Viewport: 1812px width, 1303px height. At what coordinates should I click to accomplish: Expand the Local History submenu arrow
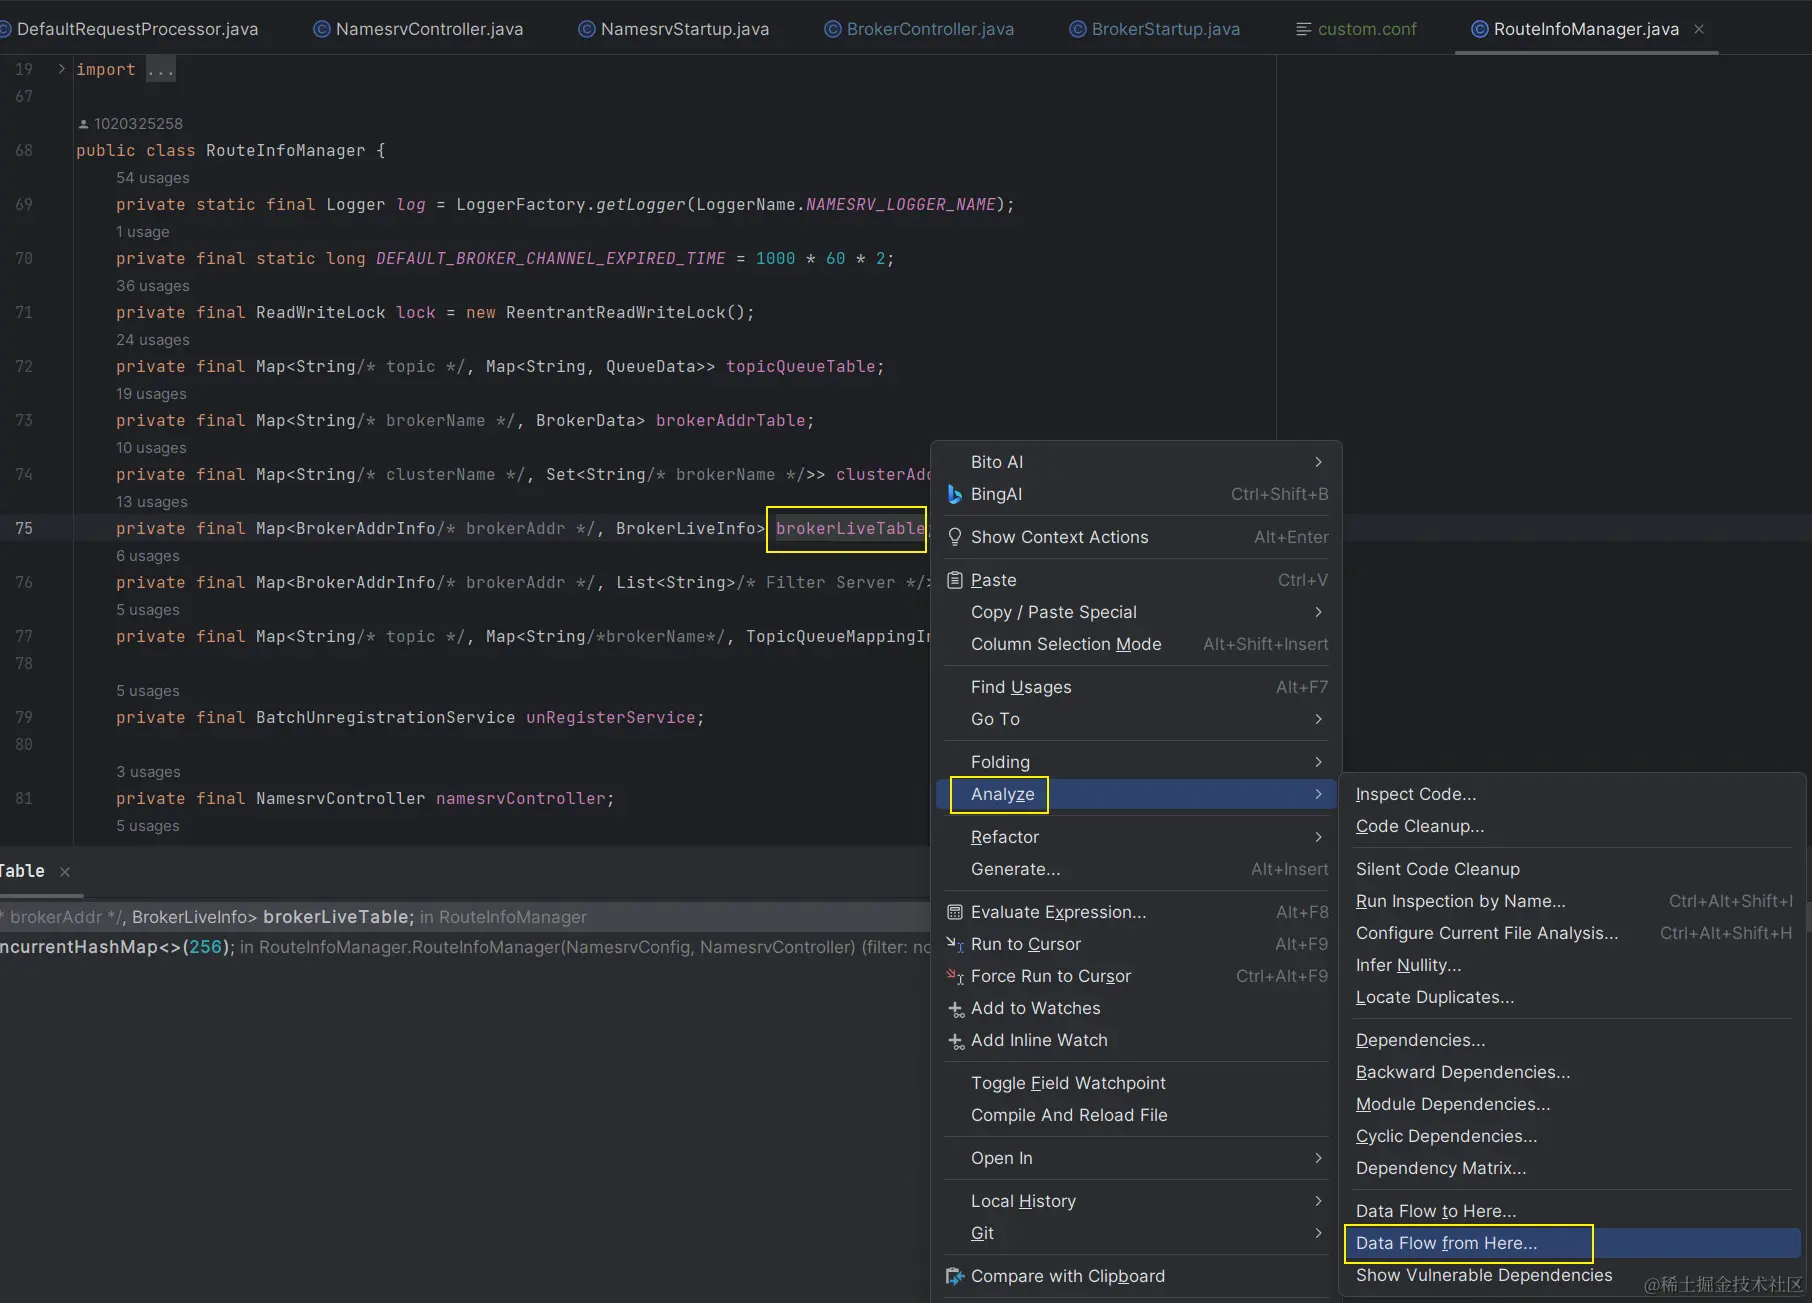click(x=1319, y=1201)
